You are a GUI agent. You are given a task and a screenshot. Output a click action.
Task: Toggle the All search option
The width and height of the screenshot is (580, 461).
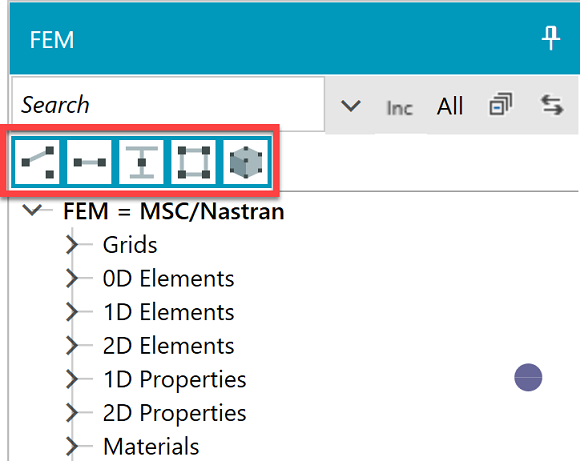[450, 106]
